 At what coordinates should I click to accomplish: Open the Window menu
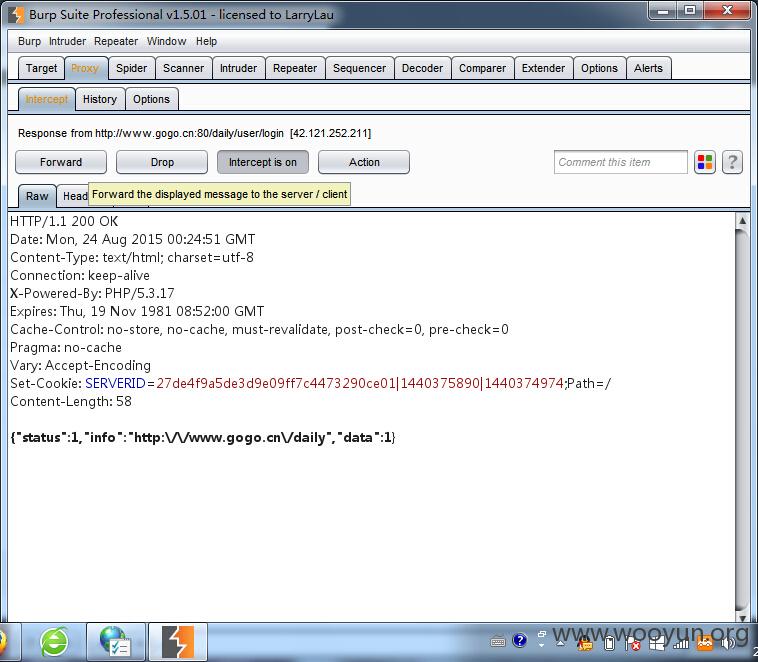[166, 42]
